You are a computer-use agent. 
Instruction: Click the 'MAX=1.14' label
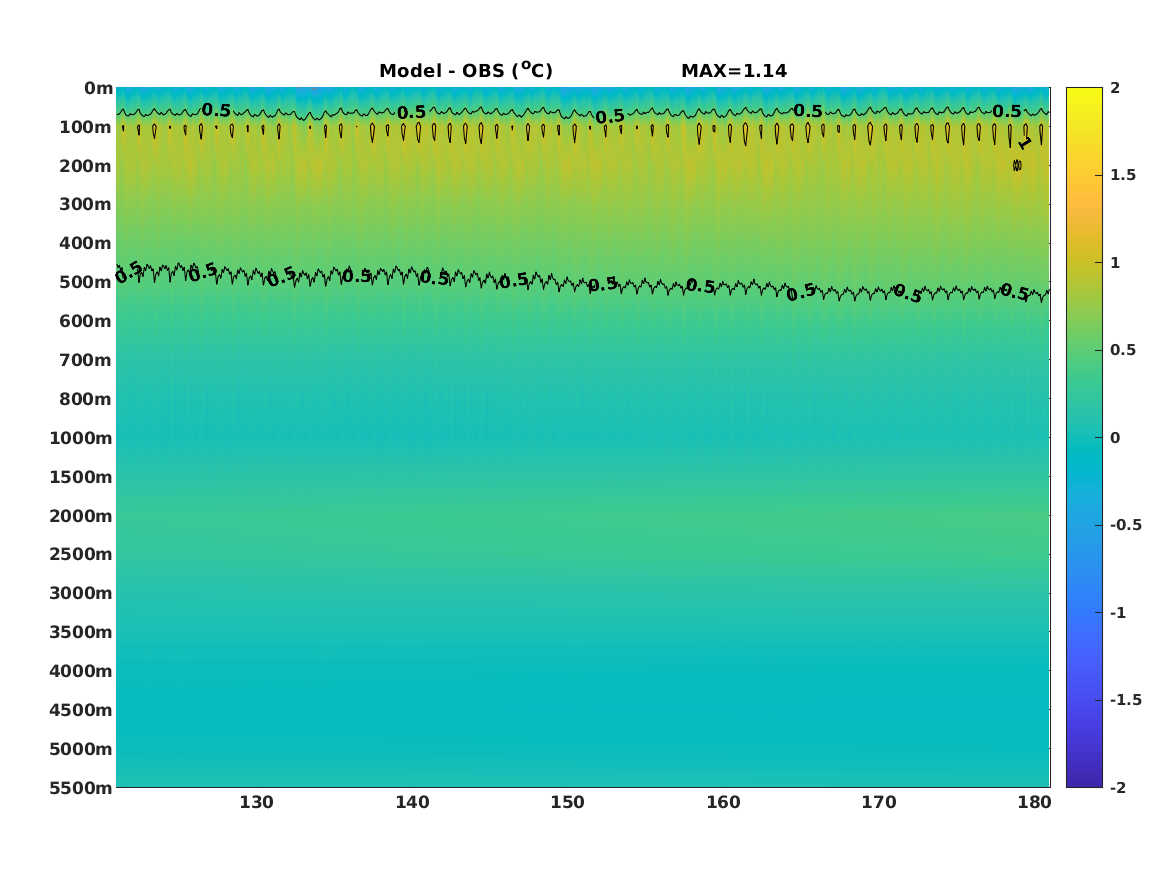(734, 71)
